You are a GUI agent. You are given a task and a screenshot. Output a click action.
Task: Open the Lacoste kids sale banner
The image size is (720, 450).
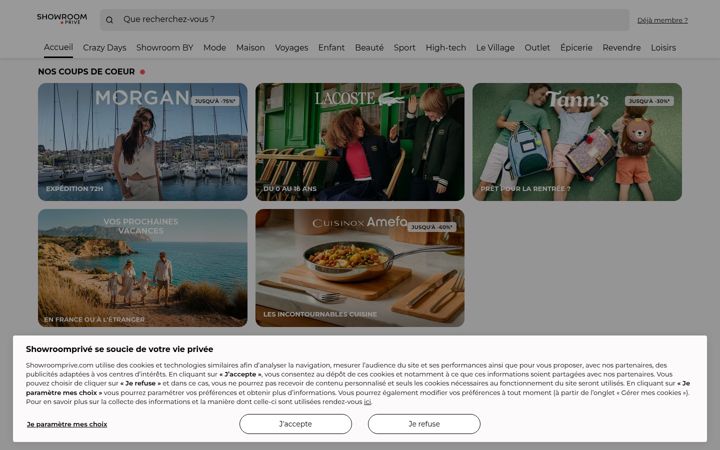pyautogui.click(x=360, y=142)
